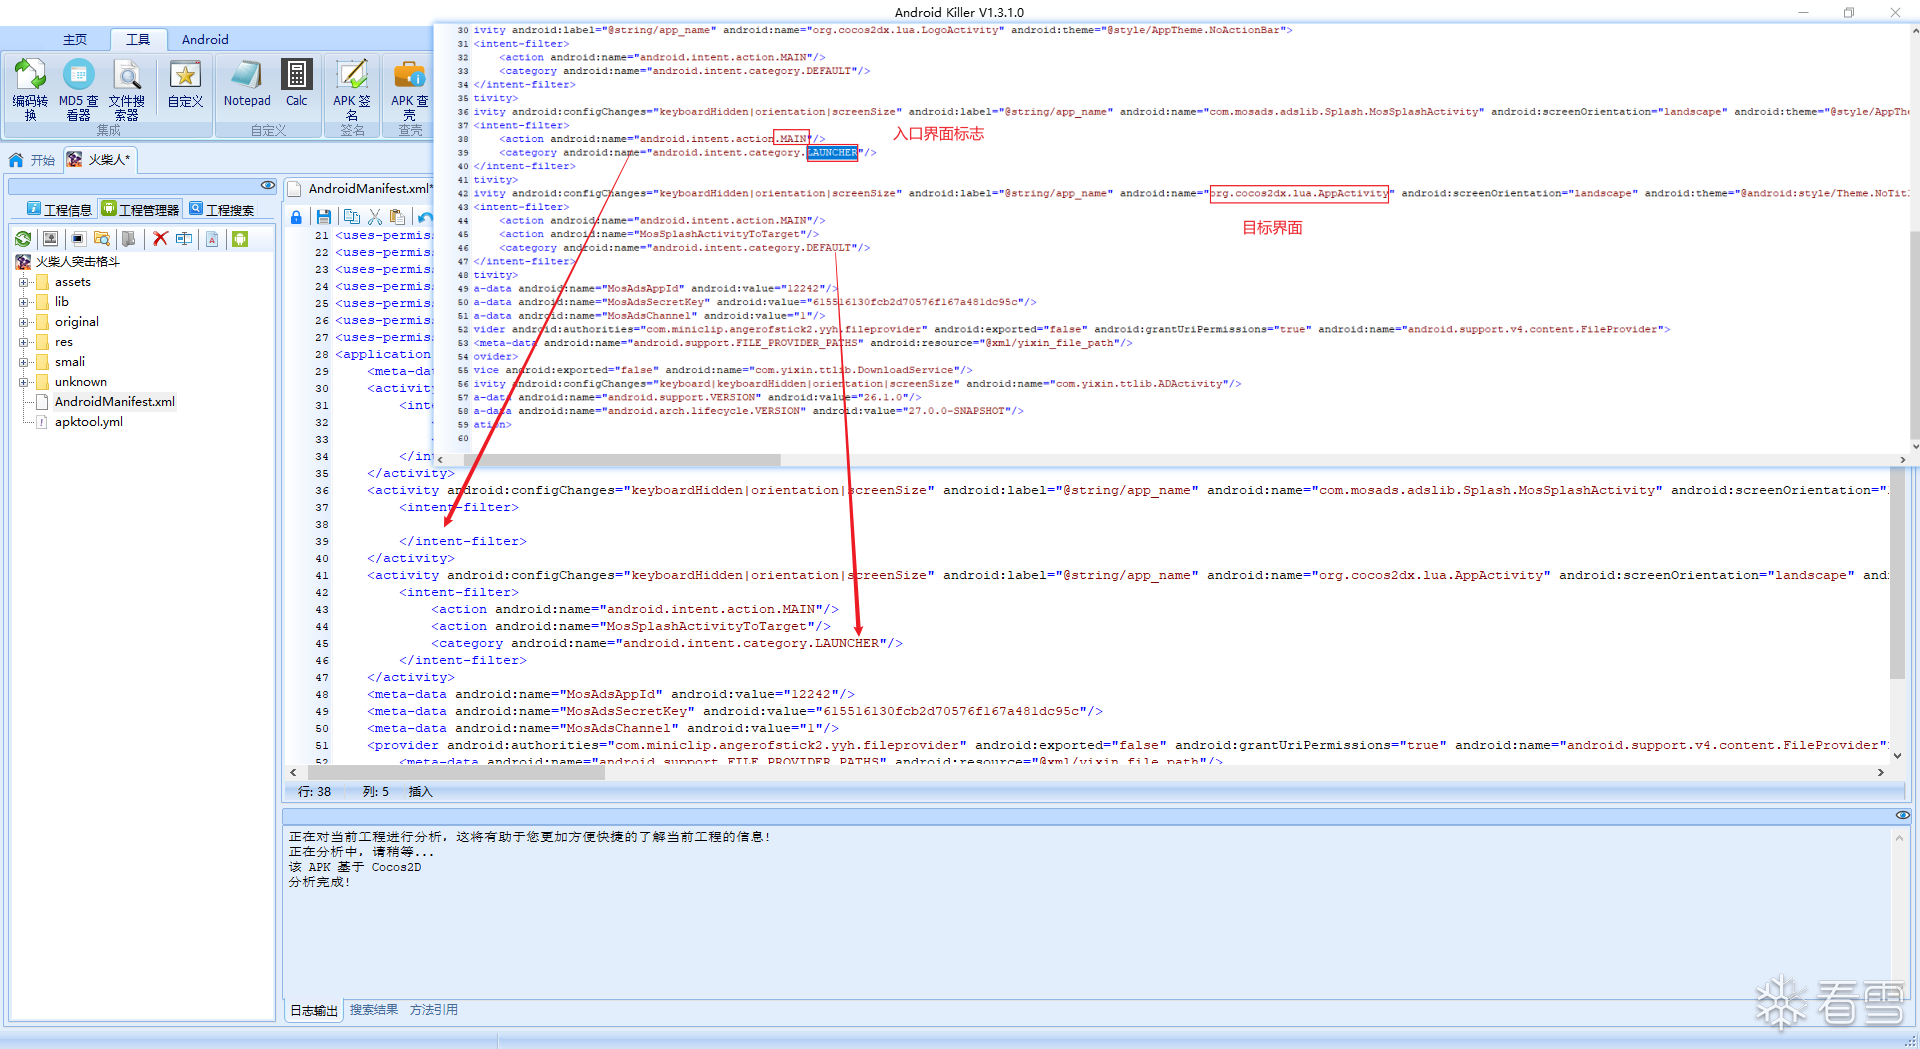Expand the lib folder

click(x=23, y=302)
